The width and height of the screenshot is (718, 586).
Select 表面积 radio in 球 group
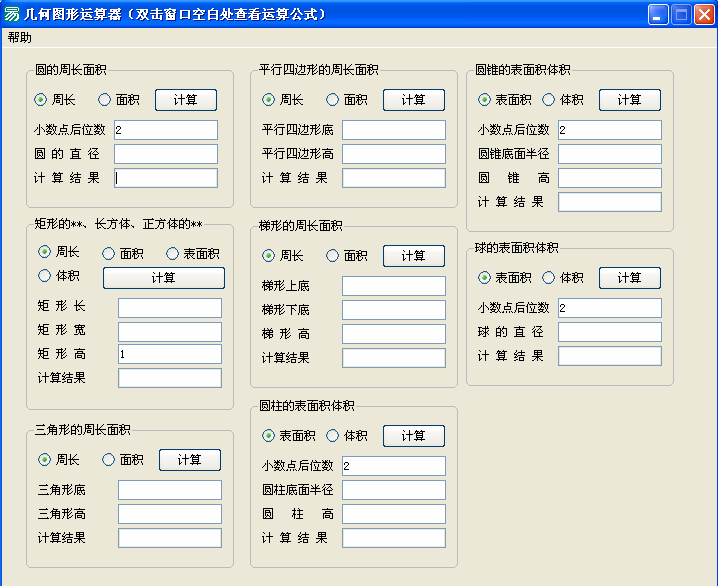pyautogui.click(x=484, y=277)
